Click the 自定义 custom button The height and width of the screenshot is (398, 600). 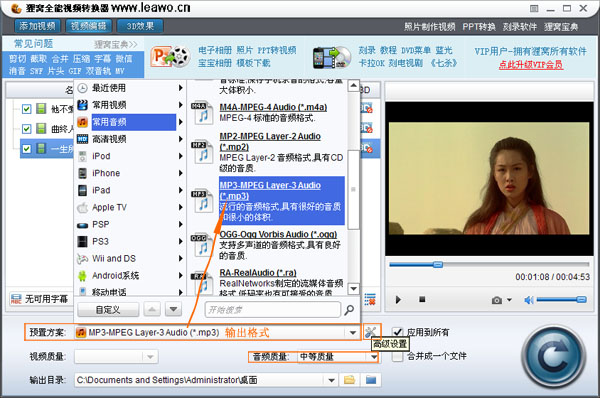pos(108,309)
